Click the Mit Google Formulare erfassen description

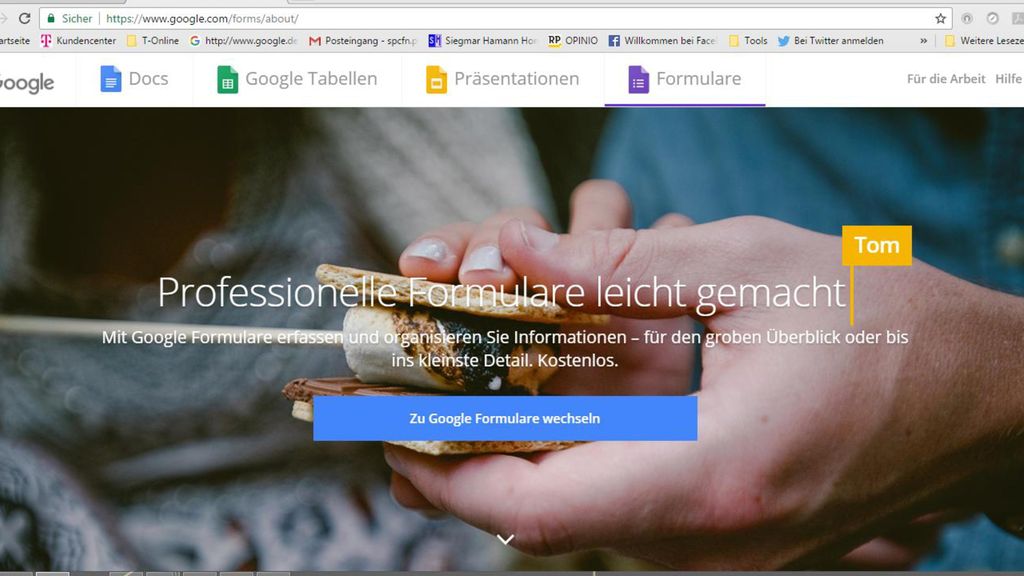point(505,349)
